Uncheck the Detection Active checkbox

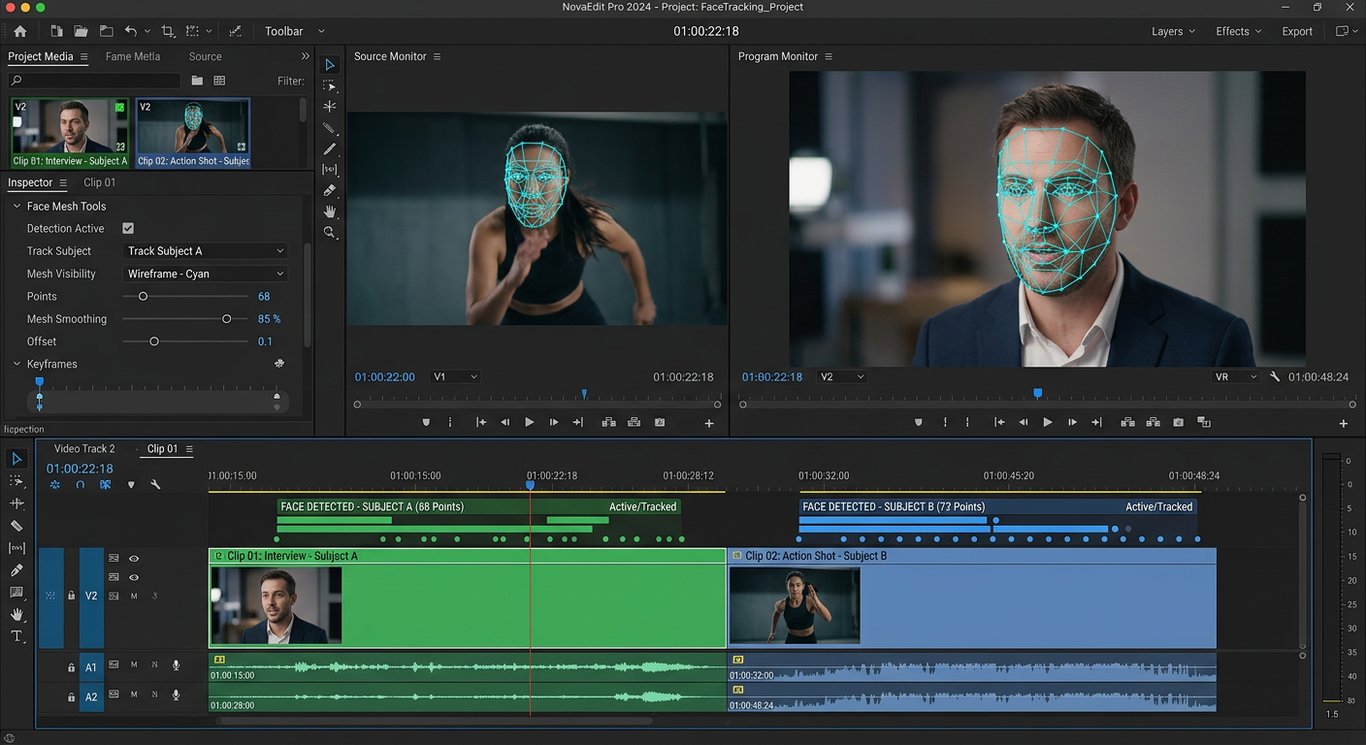click(x=128, y=229)
